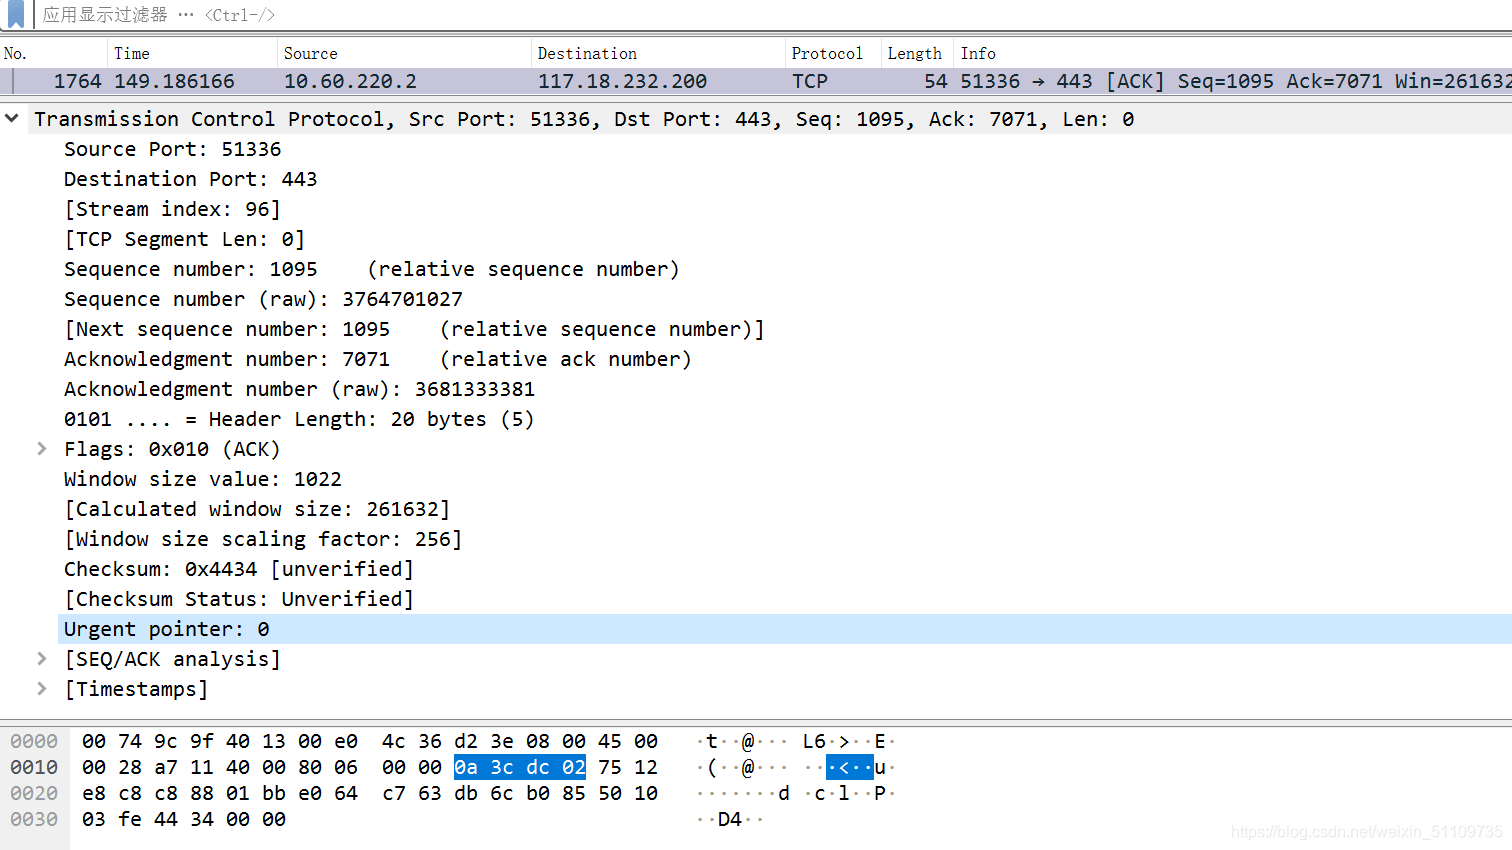Viewport: 1512px width, 850px height.
Task: Select the Header Length: 20 bytes row
Action: pos(299,419)
